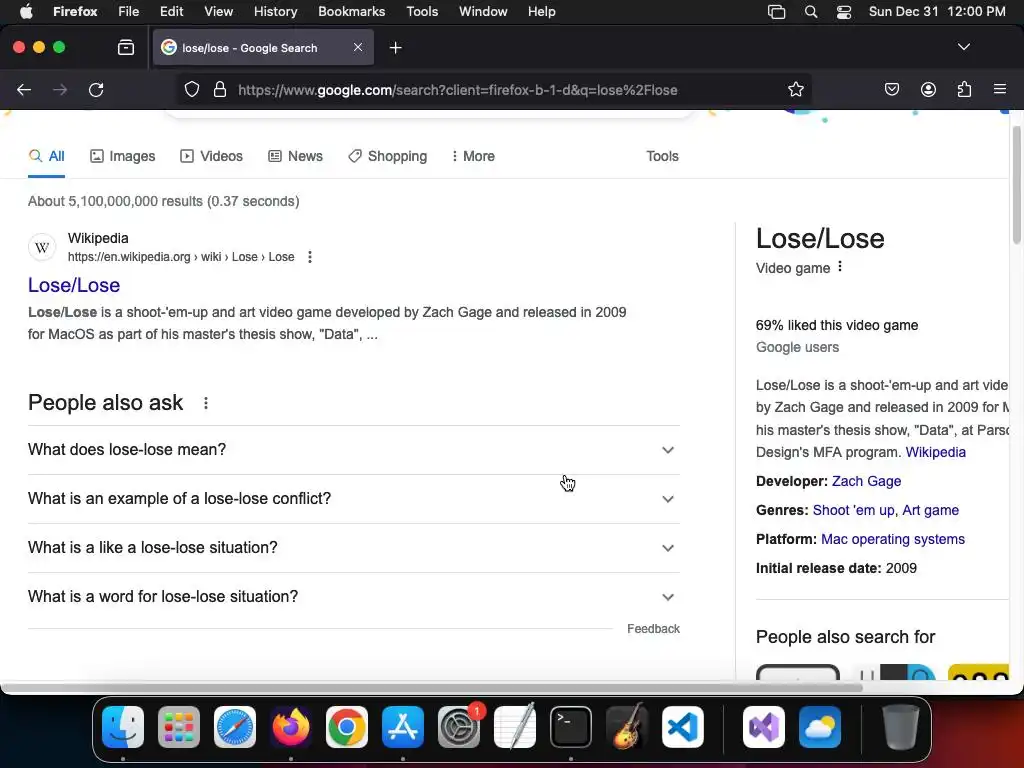Select the All results tab
The width and height of the screenshot is (1024, 768).
click(46, 156)
